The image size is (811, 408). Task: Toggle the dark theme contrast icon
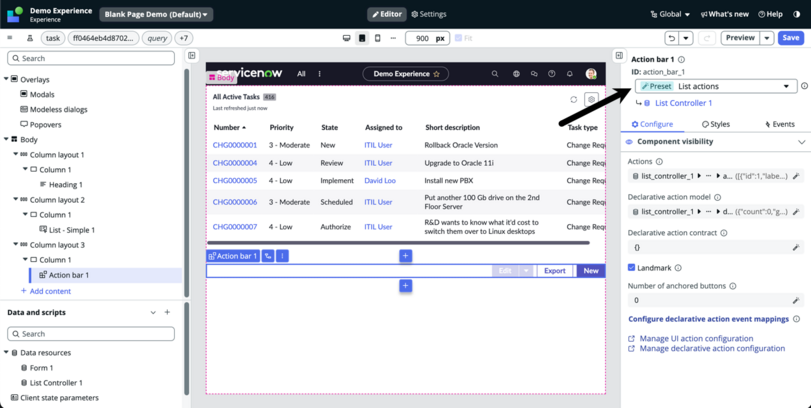click(x=797, y=14)
